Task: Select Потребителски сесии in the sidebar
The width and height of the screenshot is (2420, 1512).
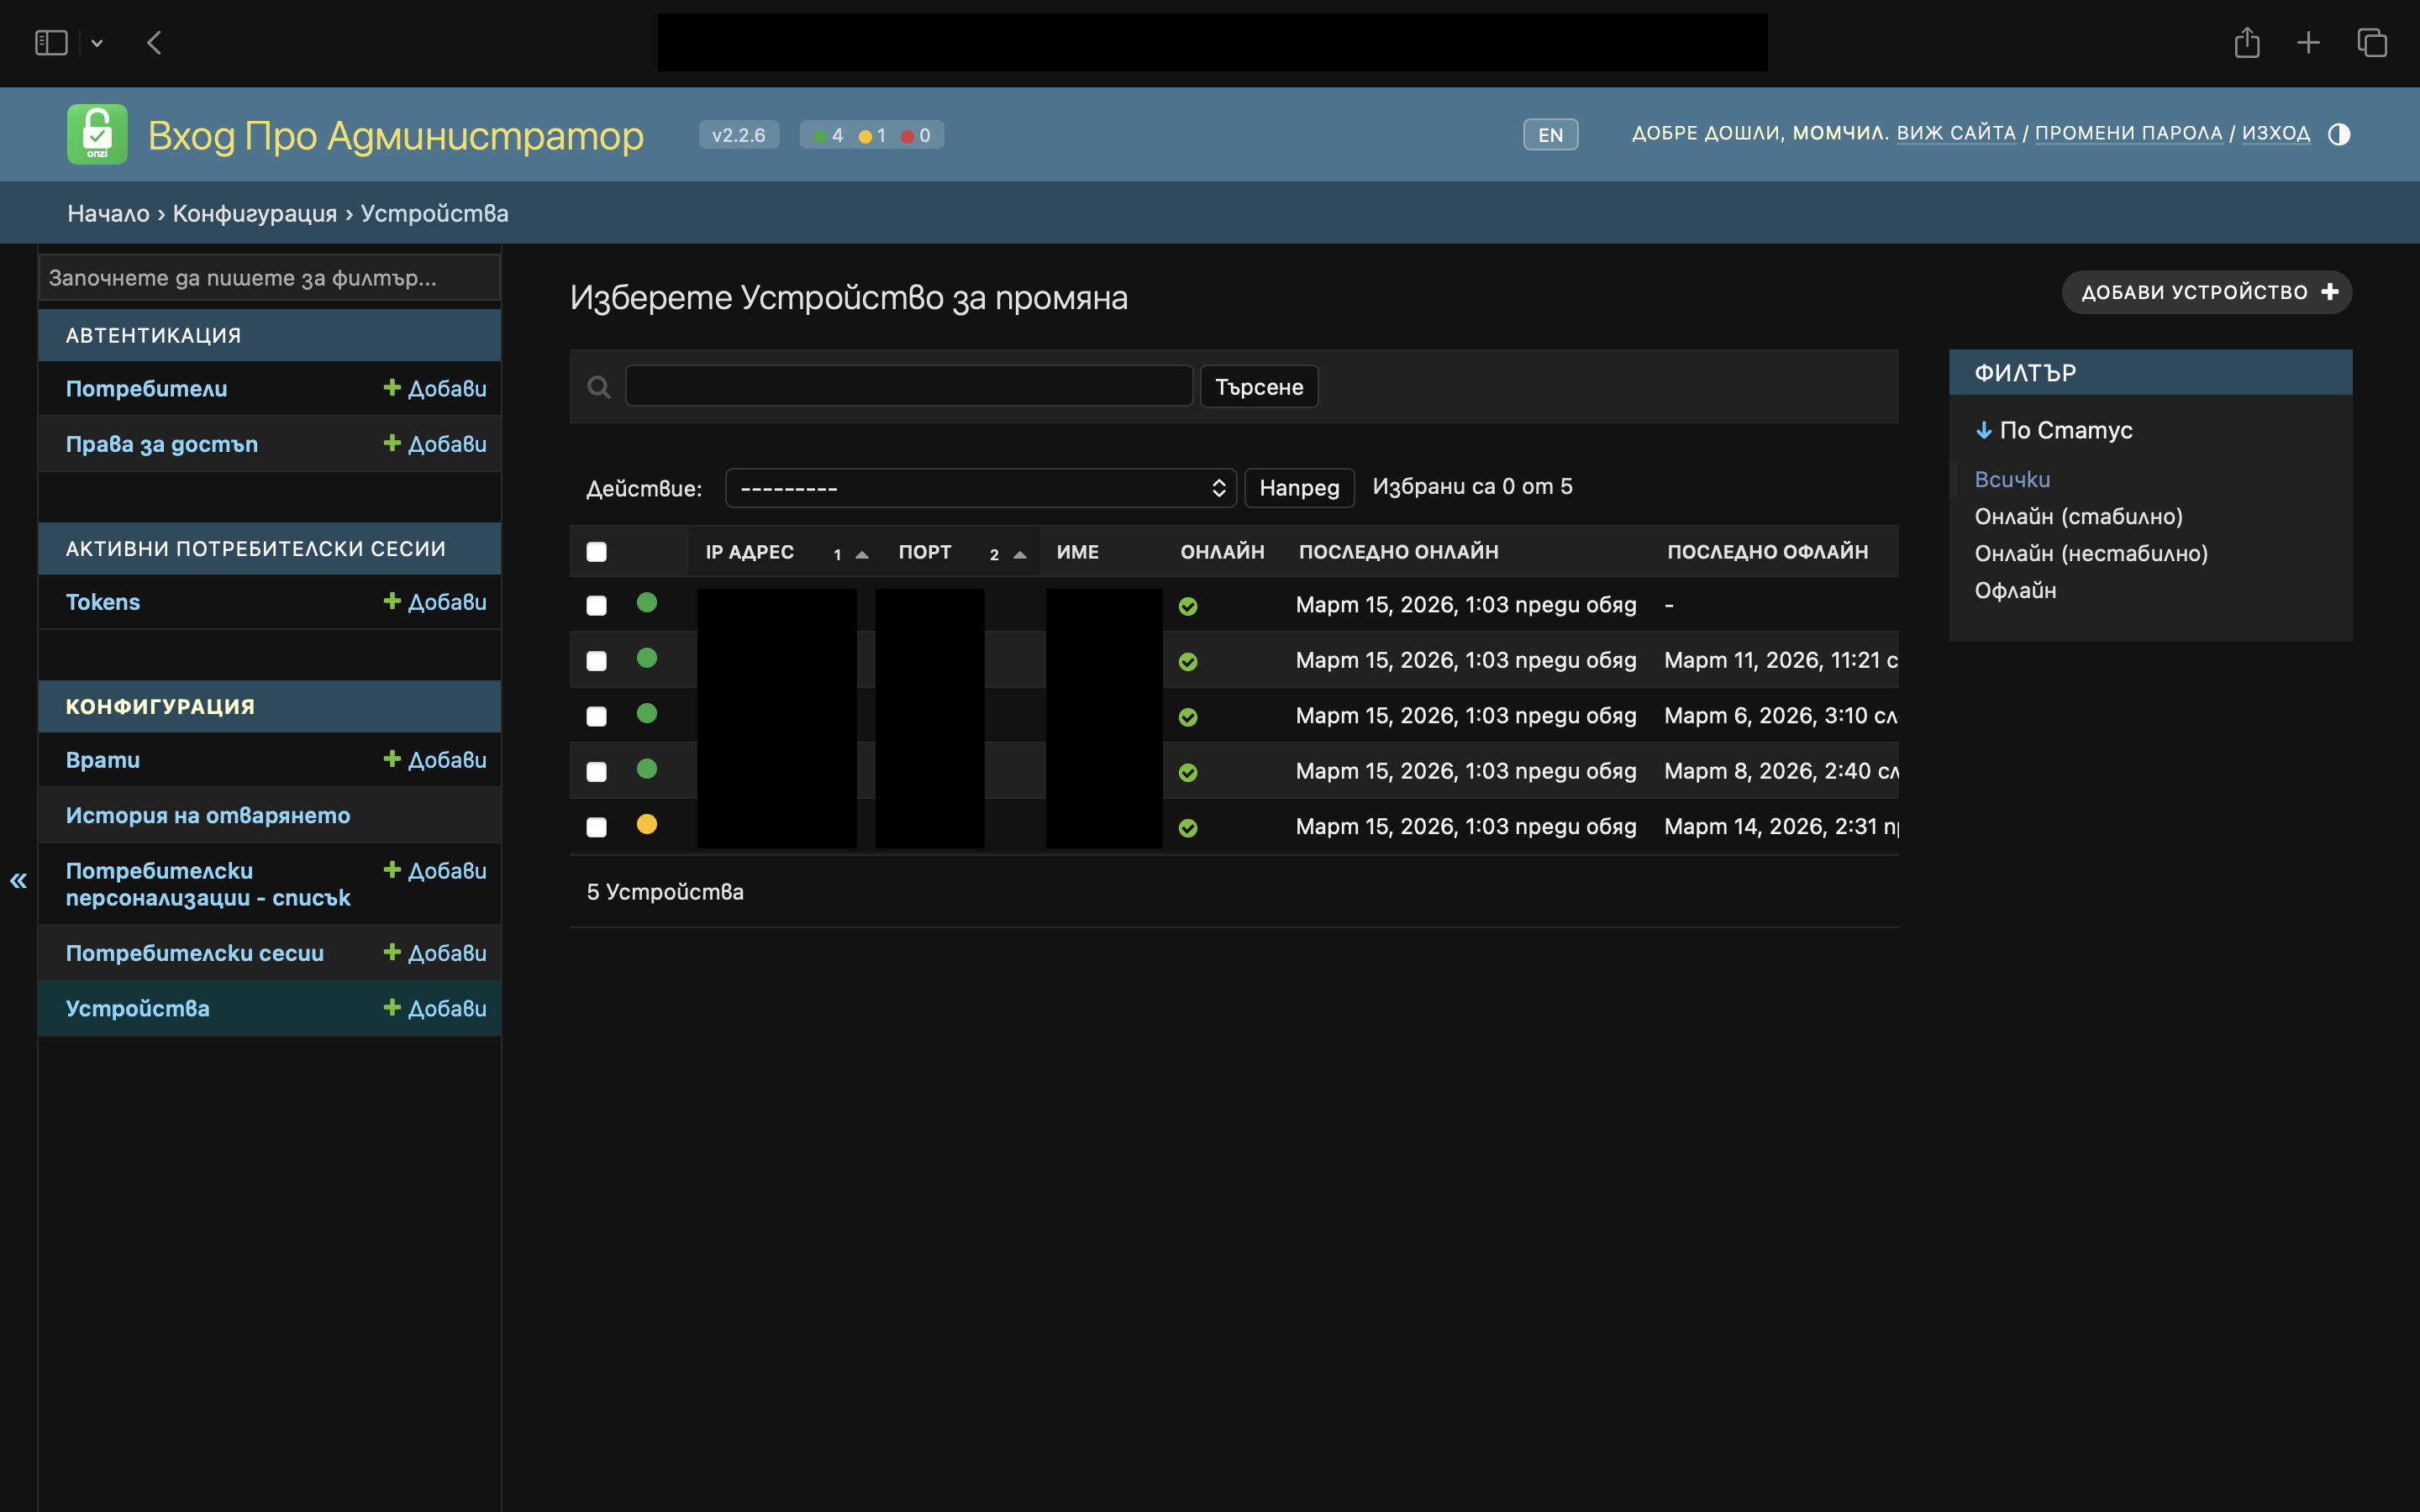Action: click(194, 952)
